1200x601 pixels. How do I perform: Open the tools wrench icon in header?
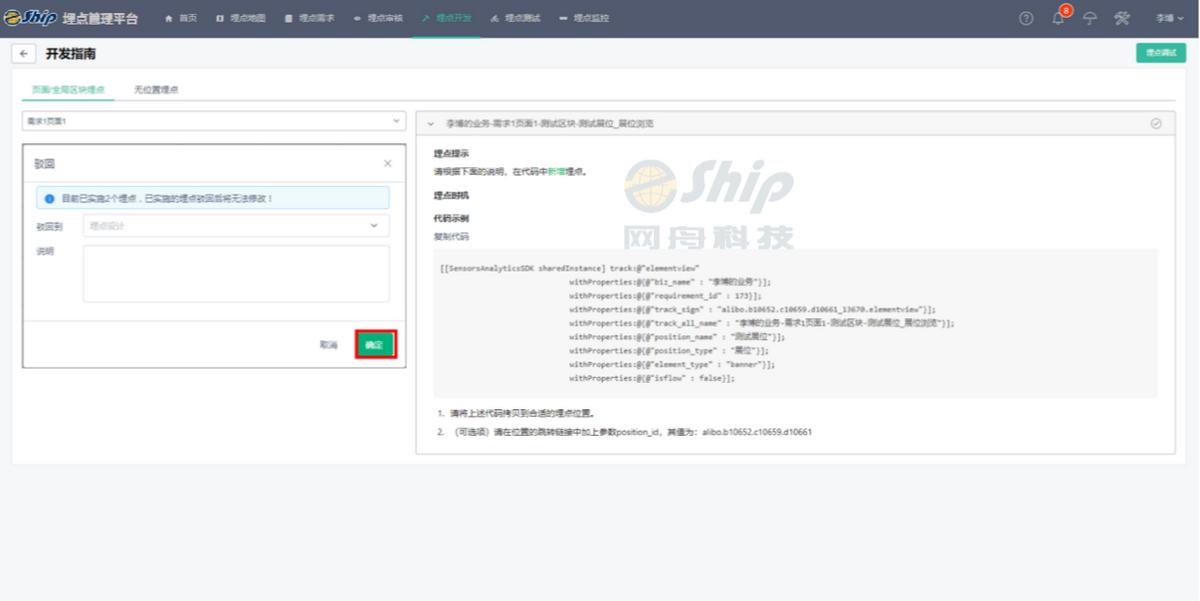coord(1122,19)
